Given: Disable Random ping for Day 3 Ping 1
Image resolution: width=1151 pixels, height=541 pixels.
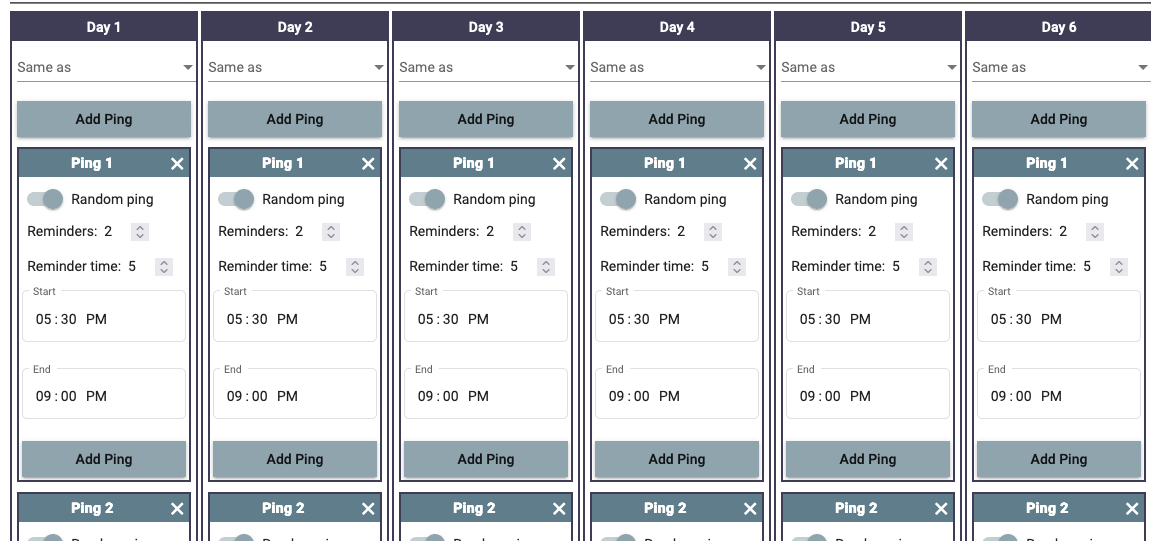Looking at the screenshot, I should (428, 200).
